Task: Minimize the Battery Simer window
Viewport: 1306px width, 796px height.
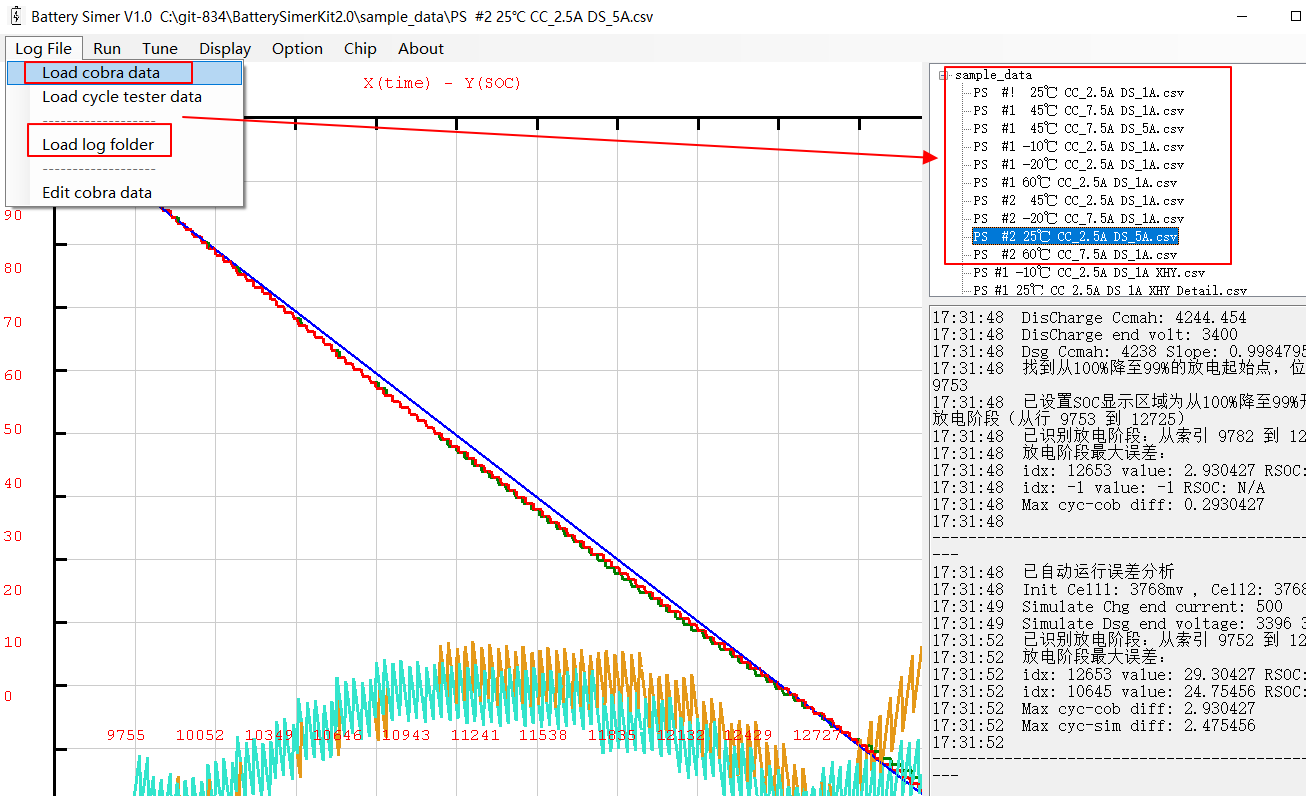Action: click(1244, 17)
